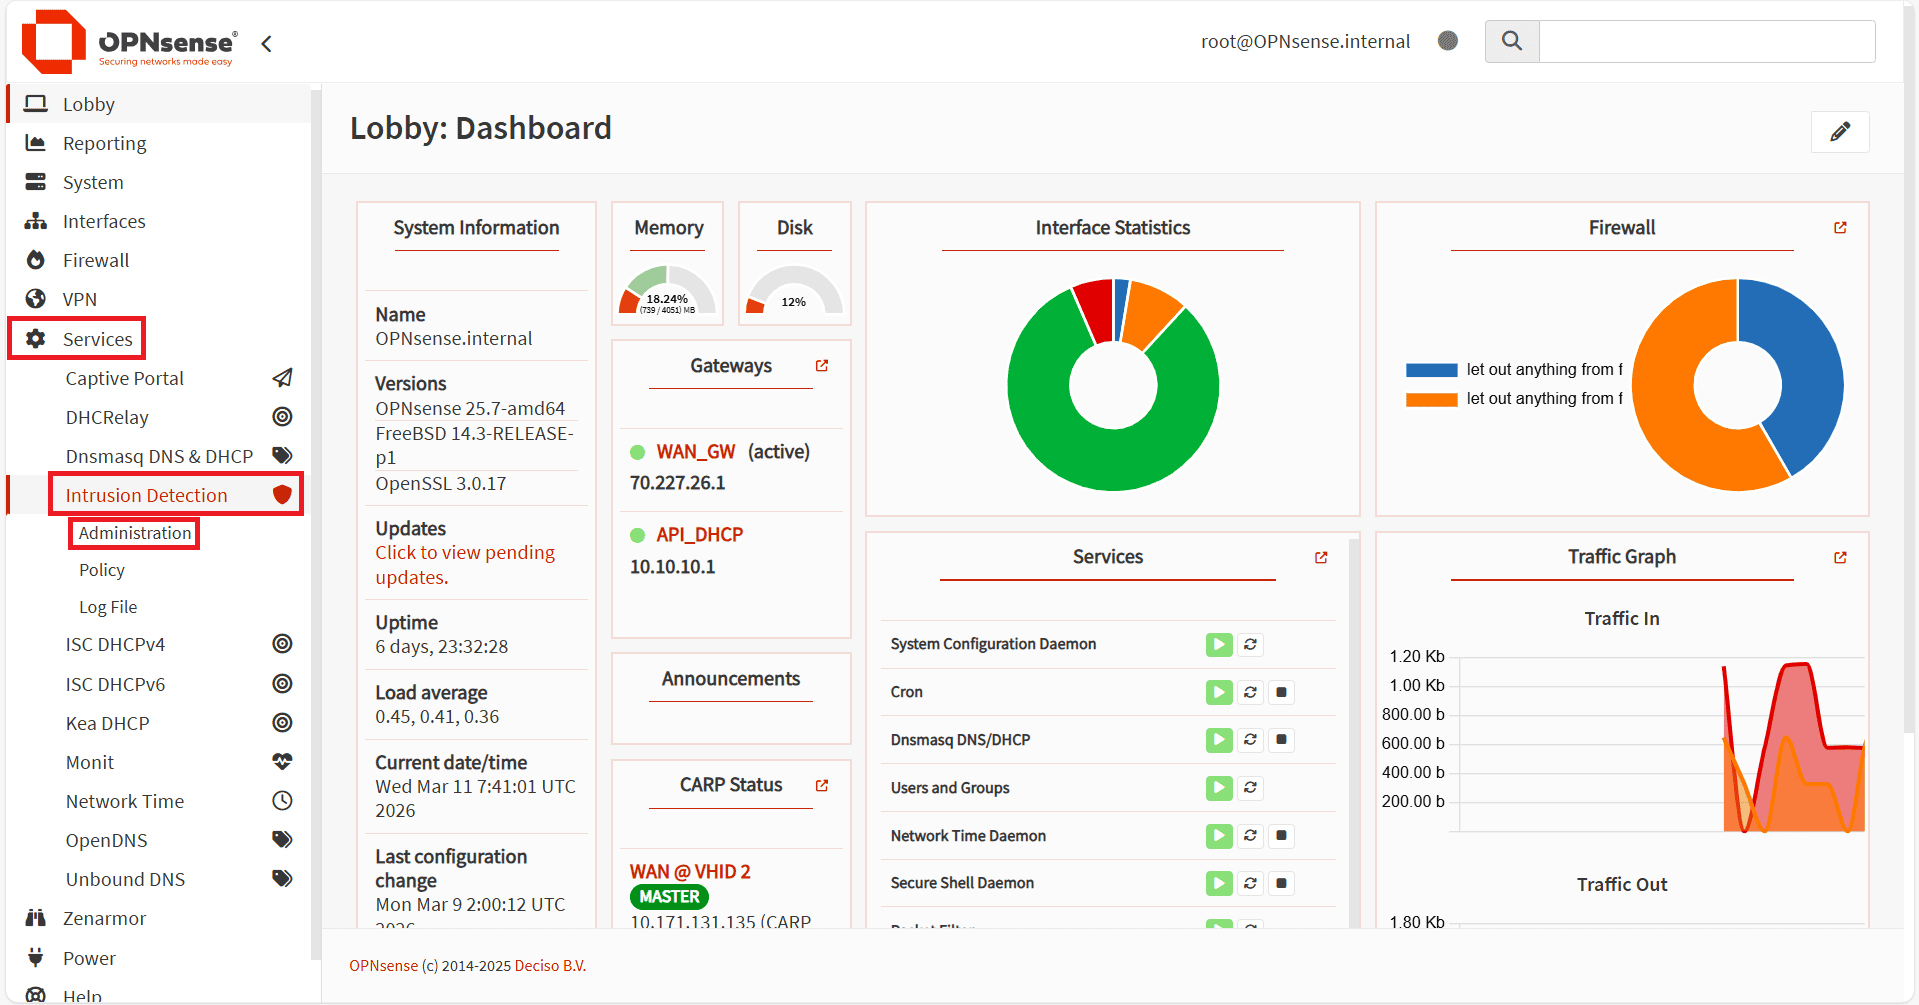Stop the Dnsmasq DNS/DHCP service
This screenshot has width=1919, height=1005.
(x=1281, y=740)
